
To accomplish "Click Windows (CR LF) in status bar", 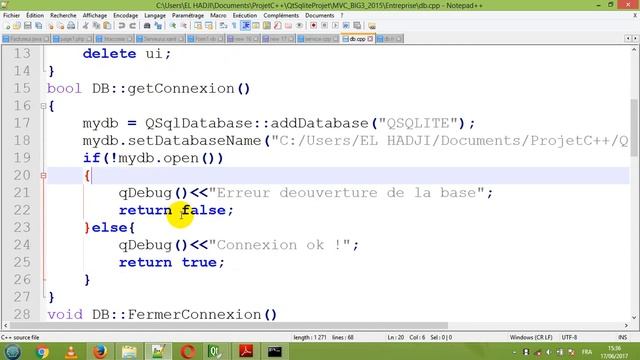I will [x=531, y=337].
